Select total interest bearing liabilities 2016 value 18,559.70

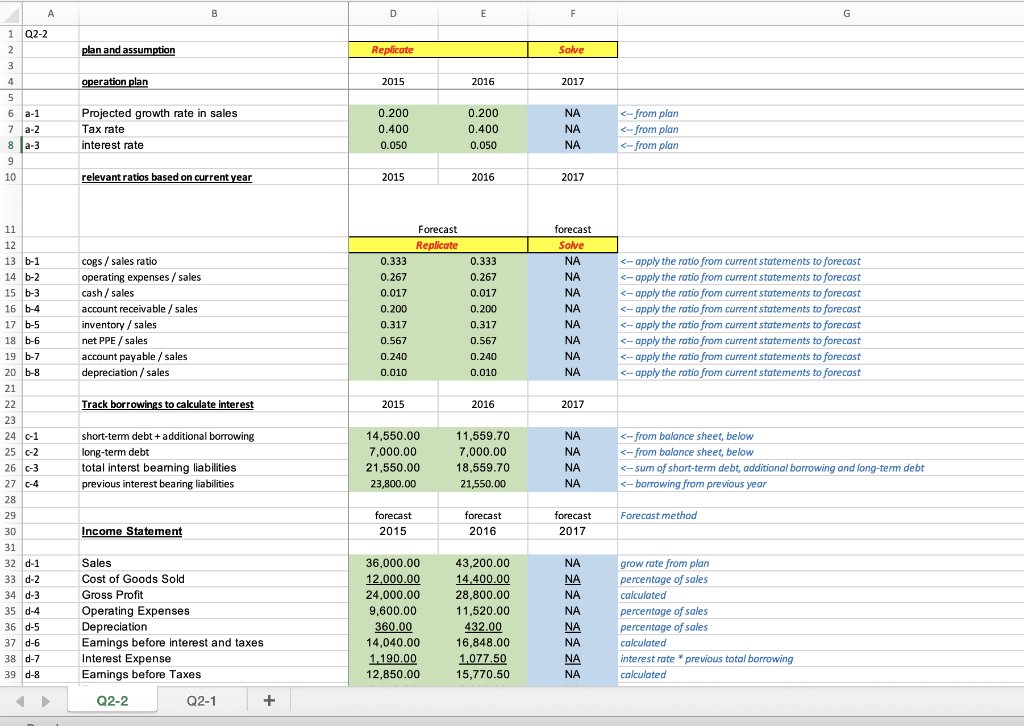point(483,468)
